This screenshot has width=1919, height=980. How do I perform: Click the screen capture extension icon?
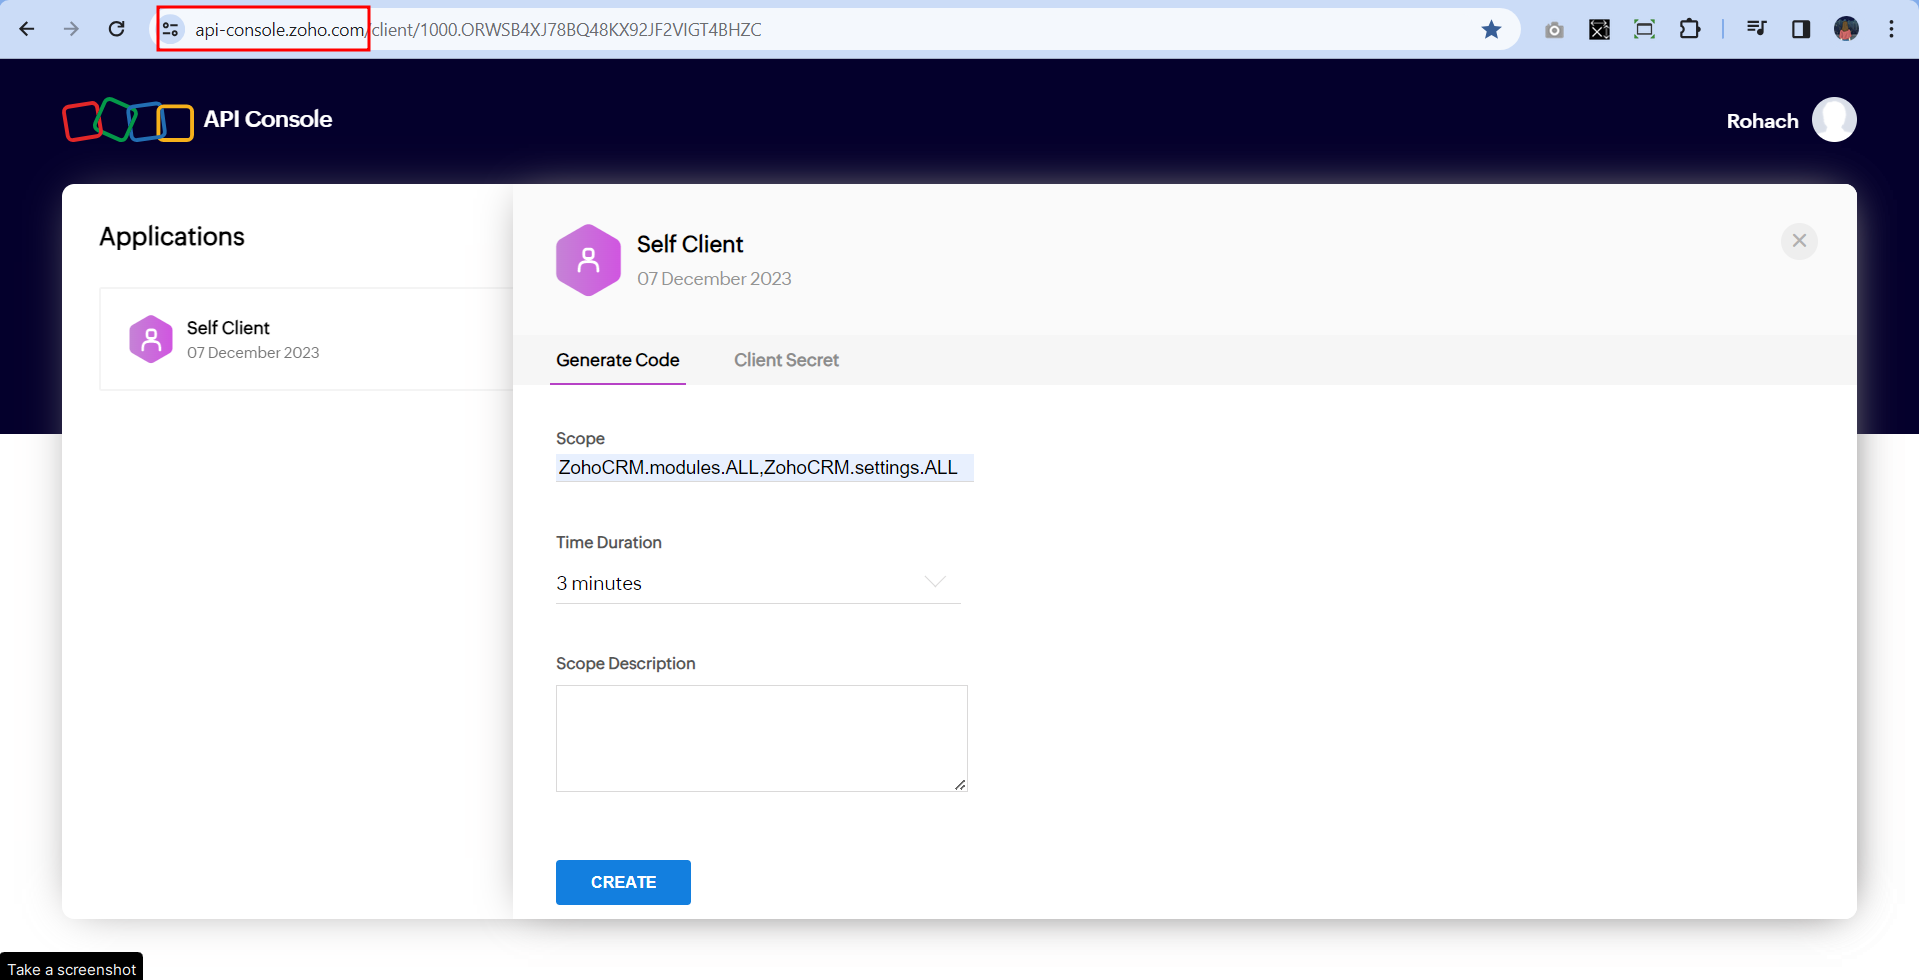point(1644,30)
